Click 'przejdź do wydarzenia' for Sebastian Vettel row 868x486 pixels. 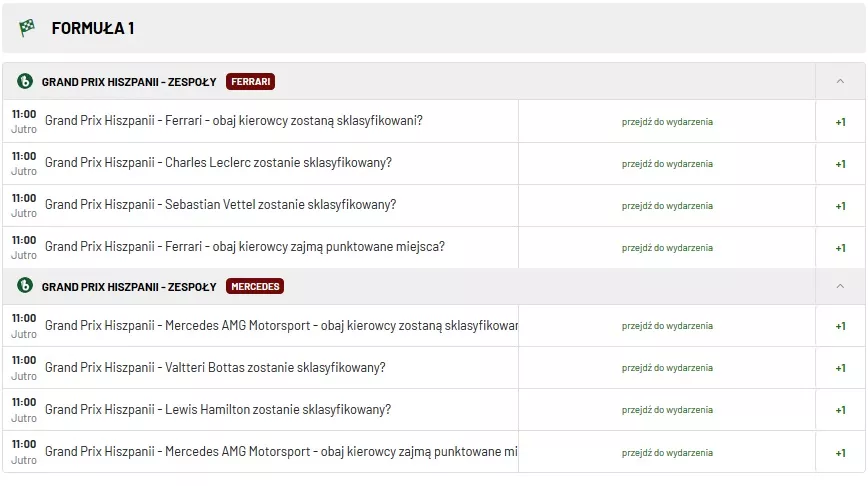coord(667,206)
